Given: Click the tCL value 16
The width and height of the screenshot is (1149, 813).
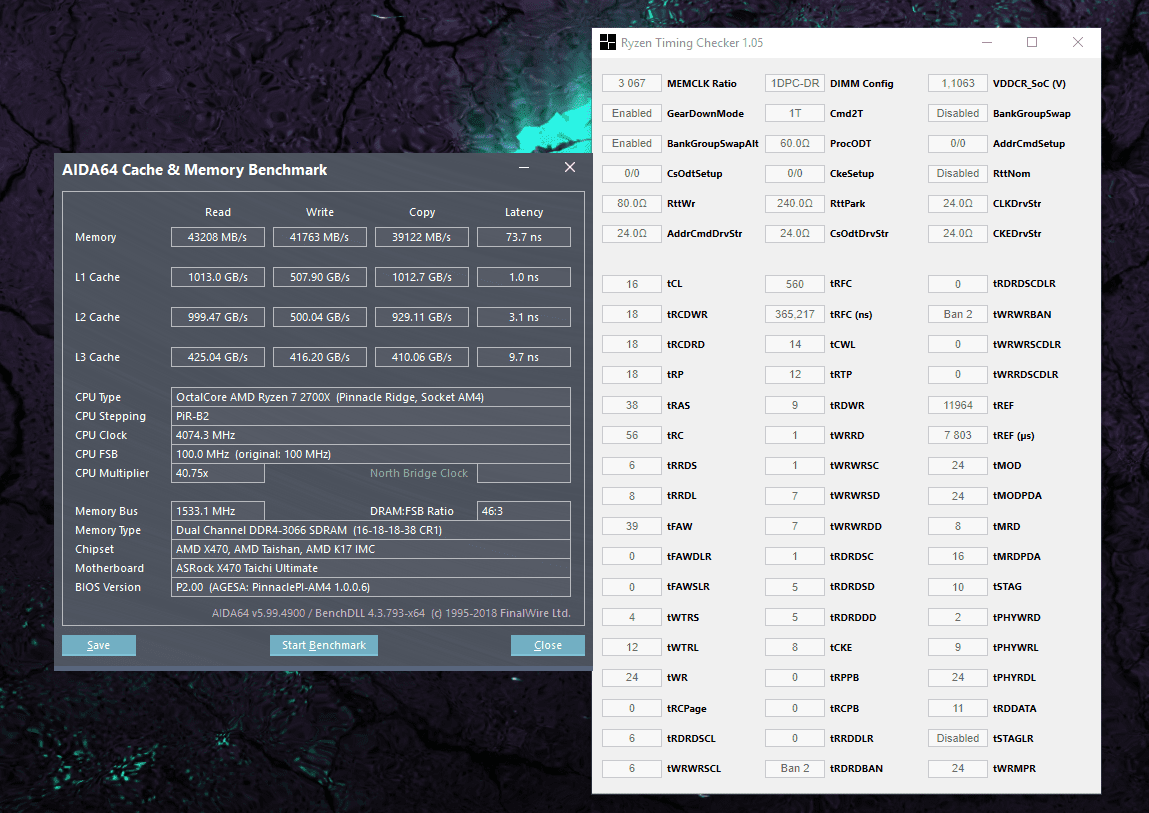Looking at the screenshot, I should 632,284.
